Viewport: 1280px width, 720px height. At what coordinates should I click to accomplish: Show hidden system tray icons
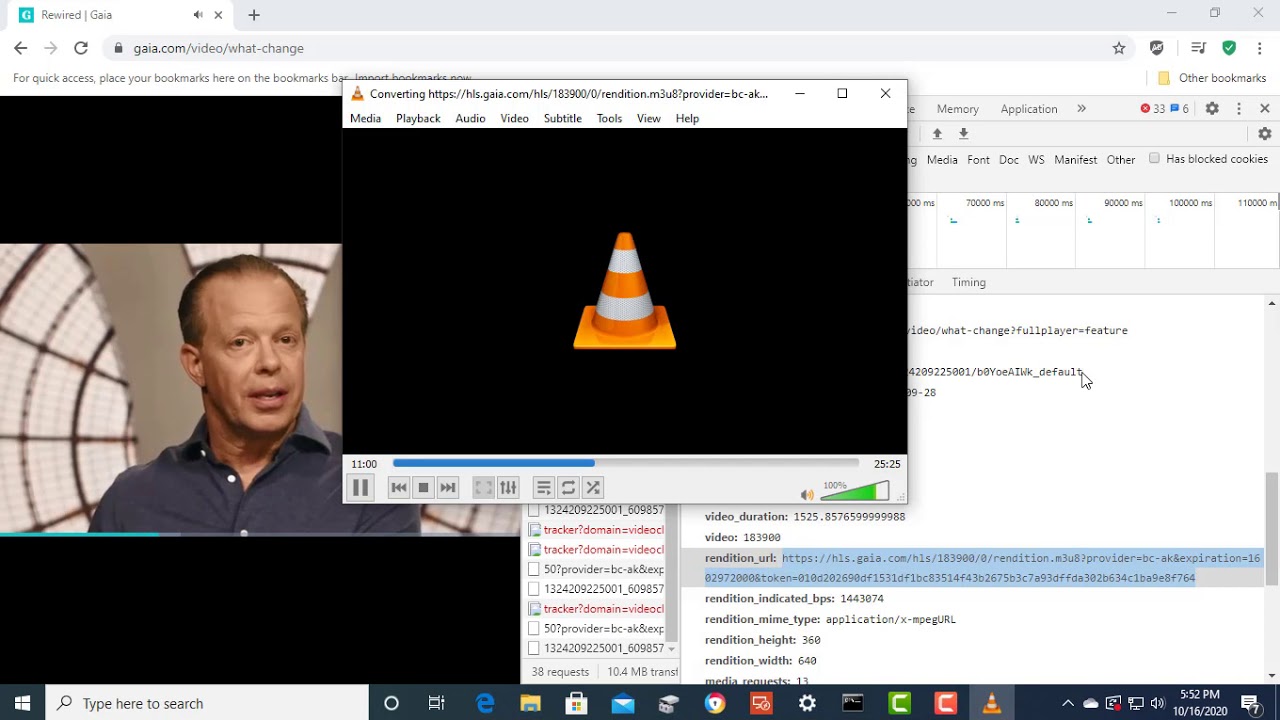coord(1067,703)
